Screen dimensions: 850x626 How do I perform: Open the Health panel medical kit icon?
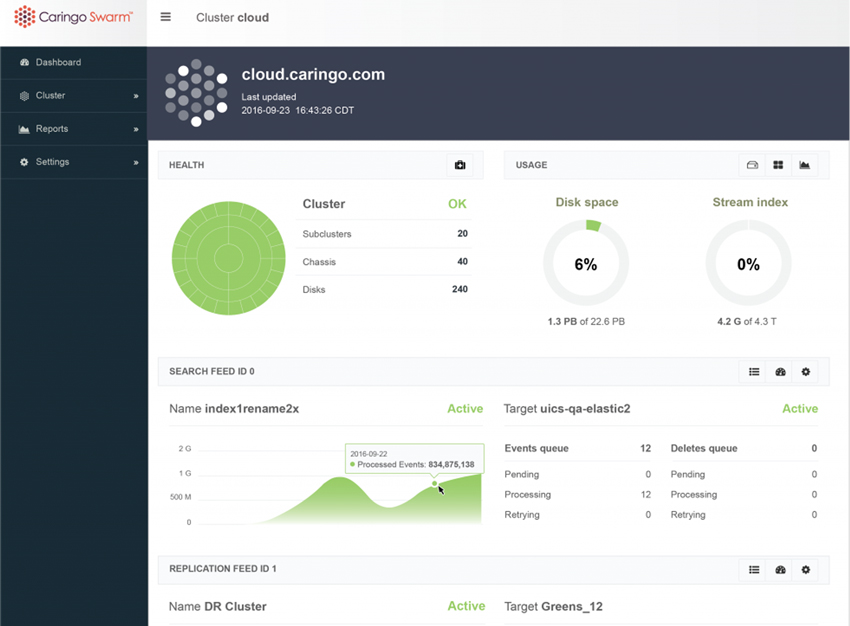[460, 165]
